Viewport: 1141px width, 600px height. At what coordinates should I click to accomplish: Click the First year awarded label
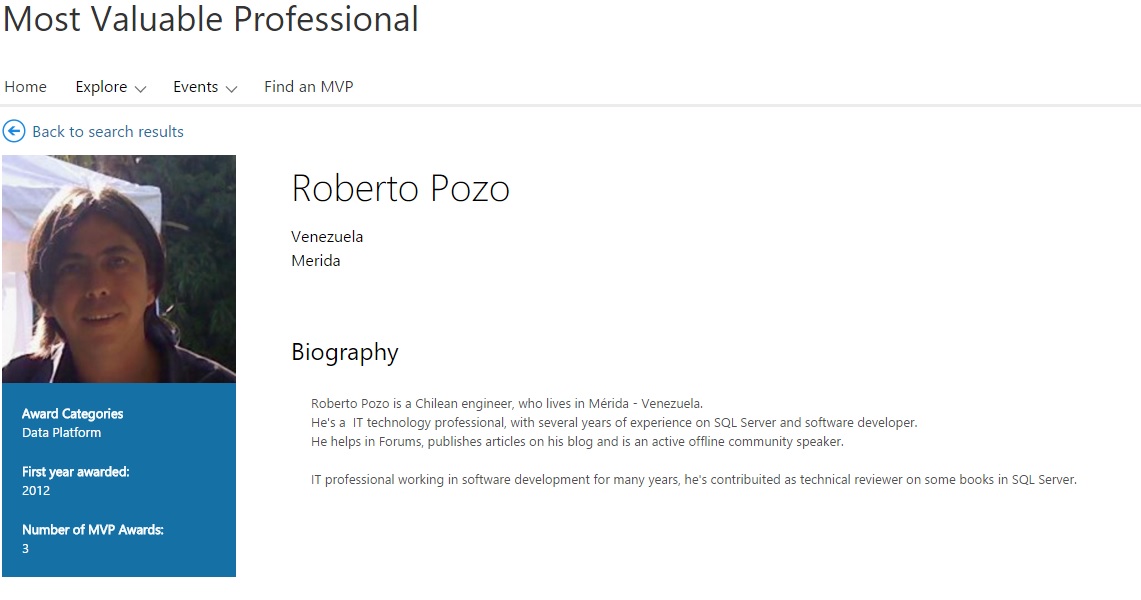76,472
